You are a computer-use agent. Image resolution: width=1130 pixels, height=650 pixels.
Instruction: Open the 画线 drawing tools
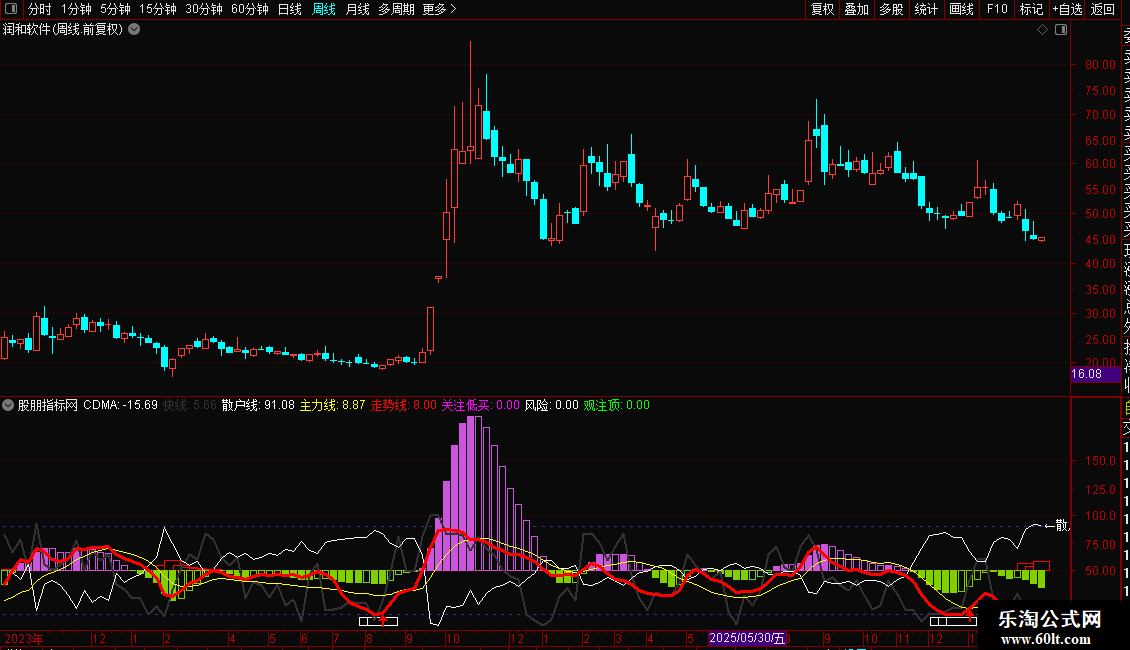click(x=961, y=9)
